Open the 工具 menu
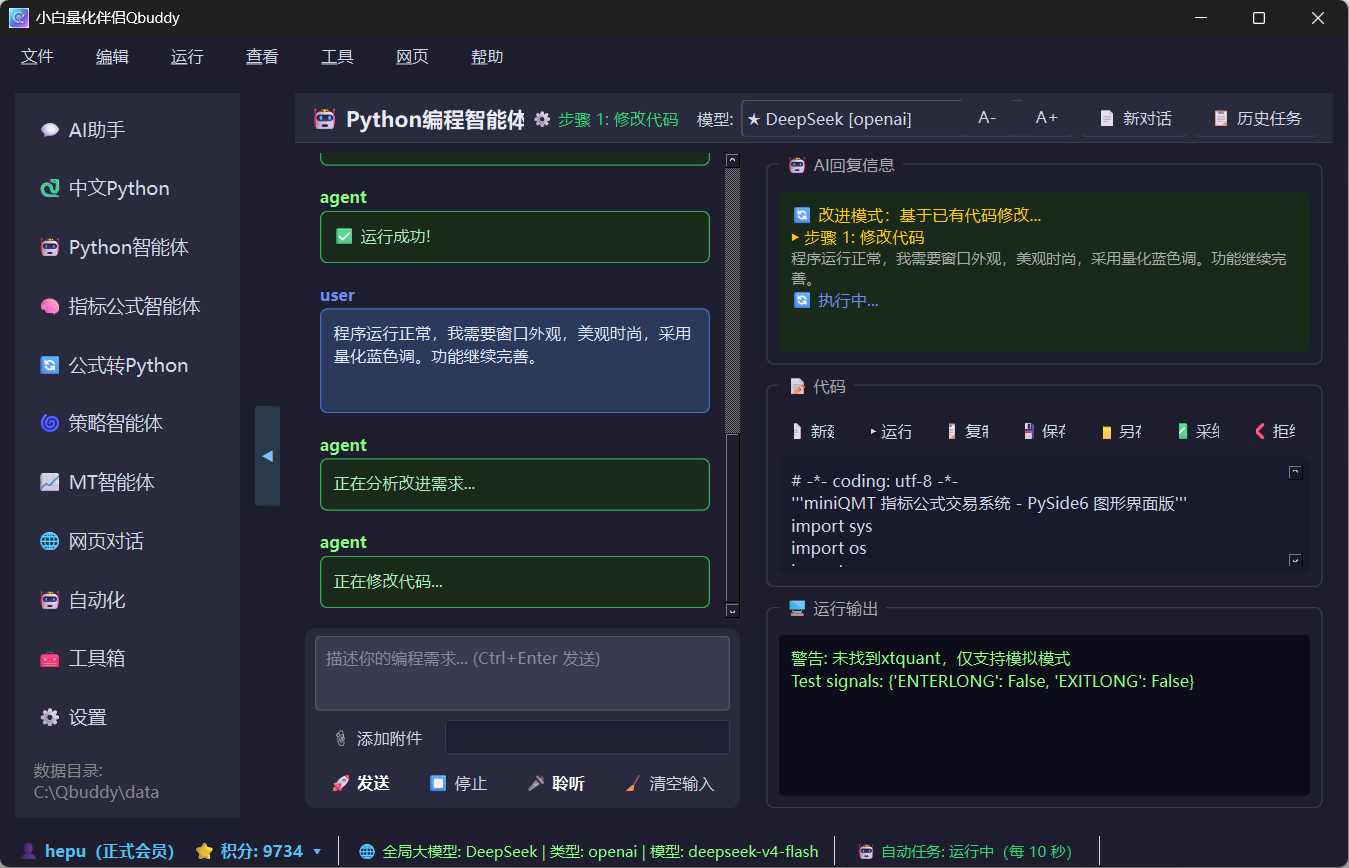1349x868 pixels. [337, 57]
